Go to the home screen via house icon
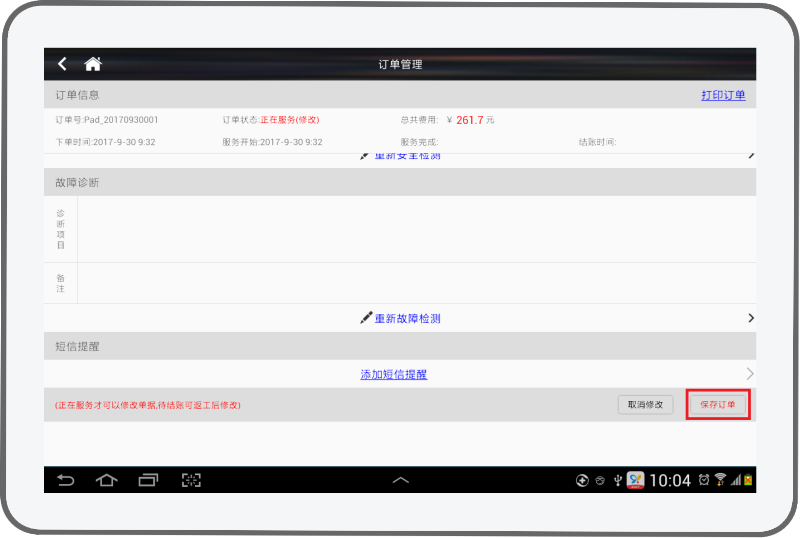Viewport: 800px width, 538px height. coord(93,64)
